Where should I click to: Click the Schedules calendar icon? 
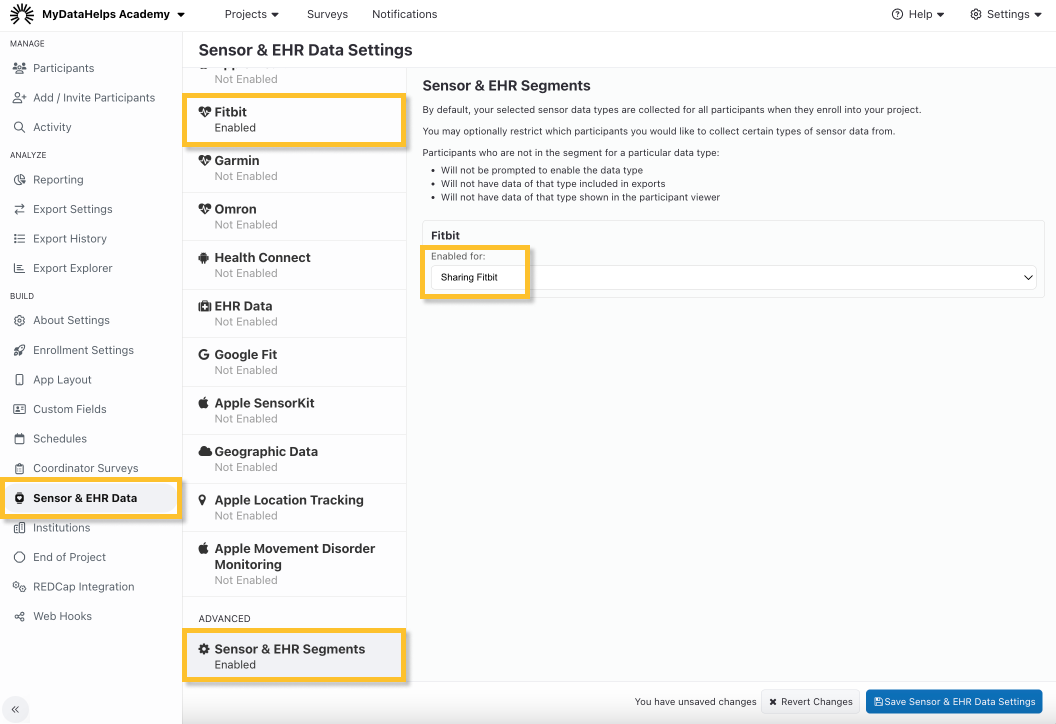[x=19, y=439]
